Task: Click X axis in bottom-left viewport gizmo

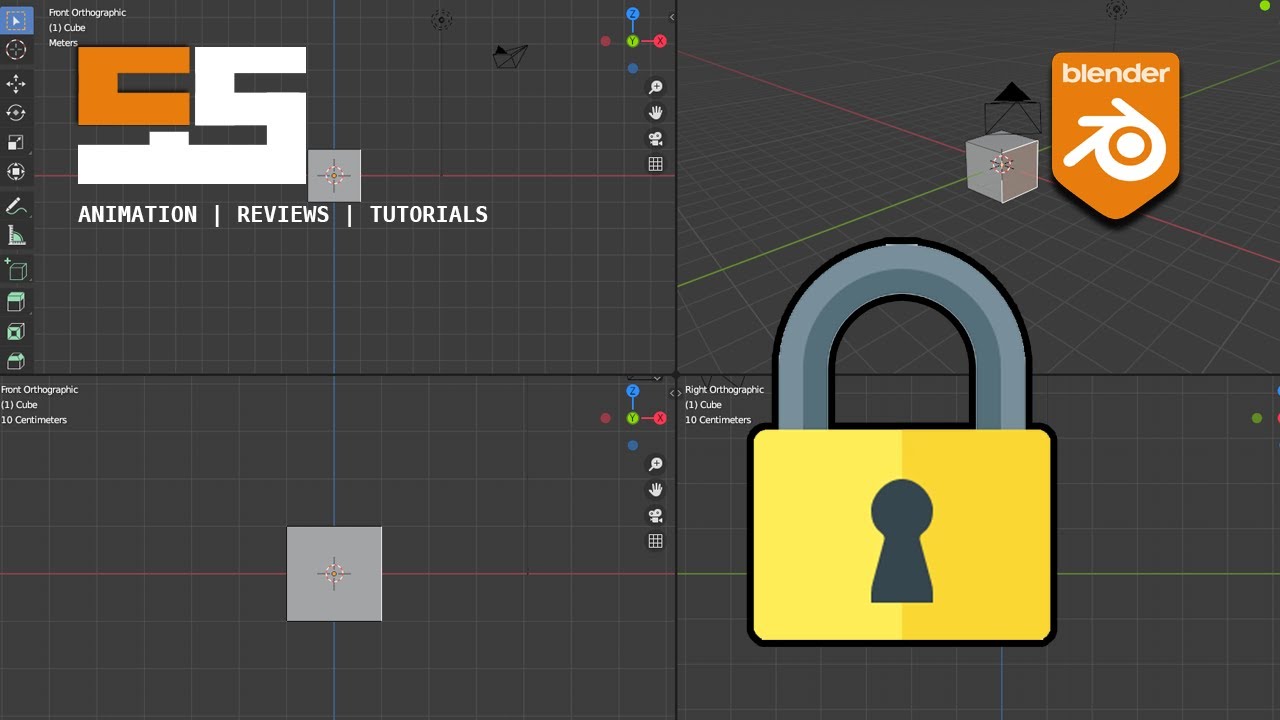Action: point(660,418)
